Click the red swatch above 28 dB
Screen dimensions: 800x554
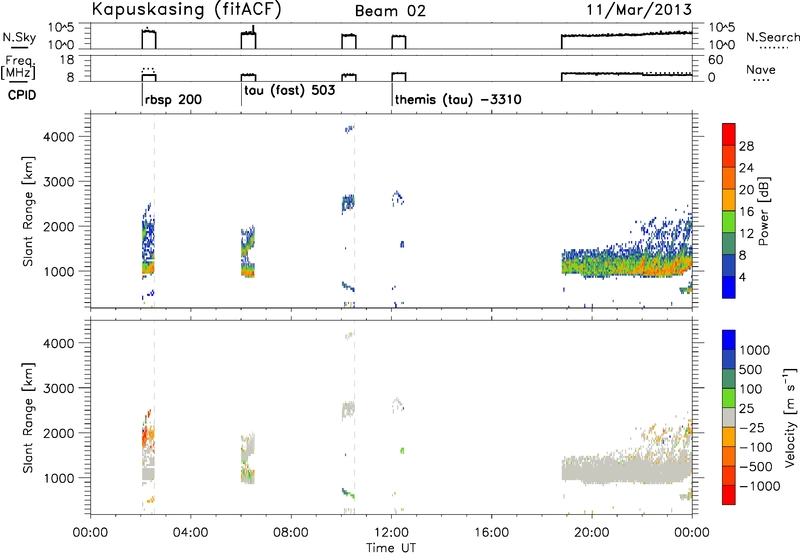click(x=729, y=134)
